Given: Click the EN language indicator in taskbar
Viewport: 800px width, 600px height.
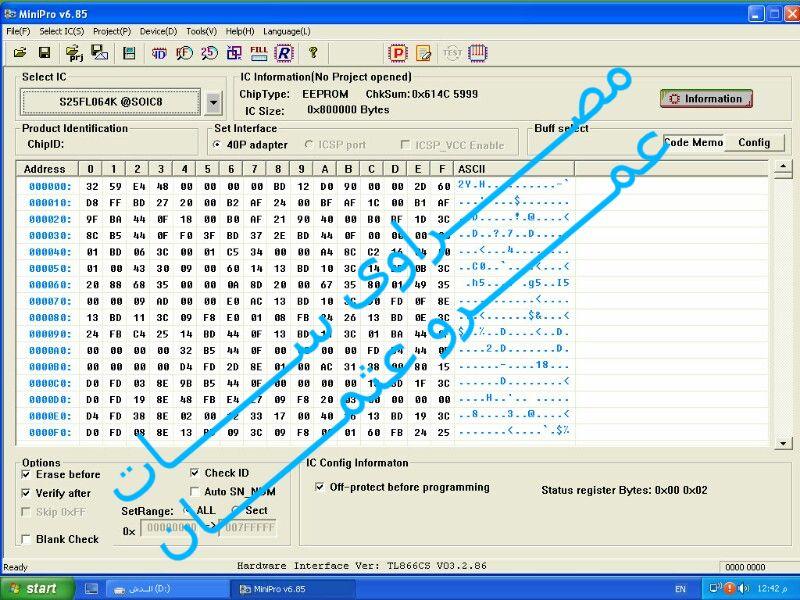Looking at the screenshot, I should (680, 589).
